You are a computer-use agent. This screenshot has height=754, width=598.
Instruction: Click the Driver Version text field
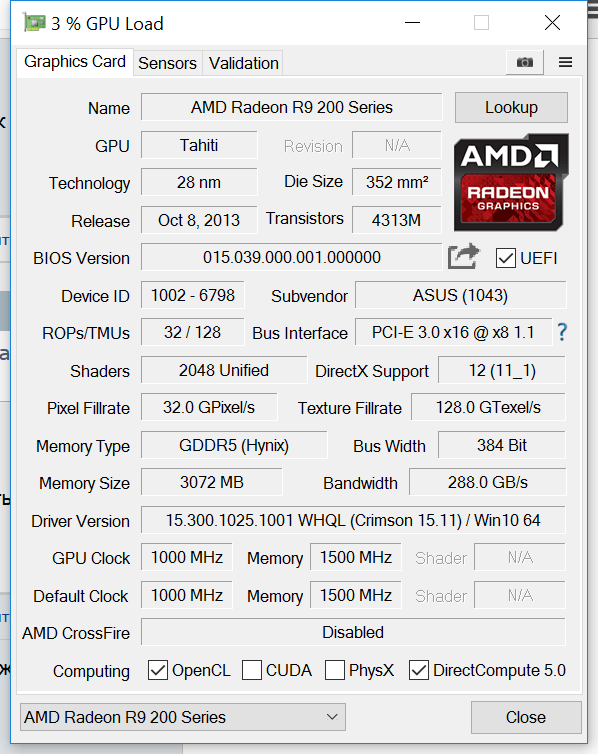pyautogui.click(x=353, y=520)
